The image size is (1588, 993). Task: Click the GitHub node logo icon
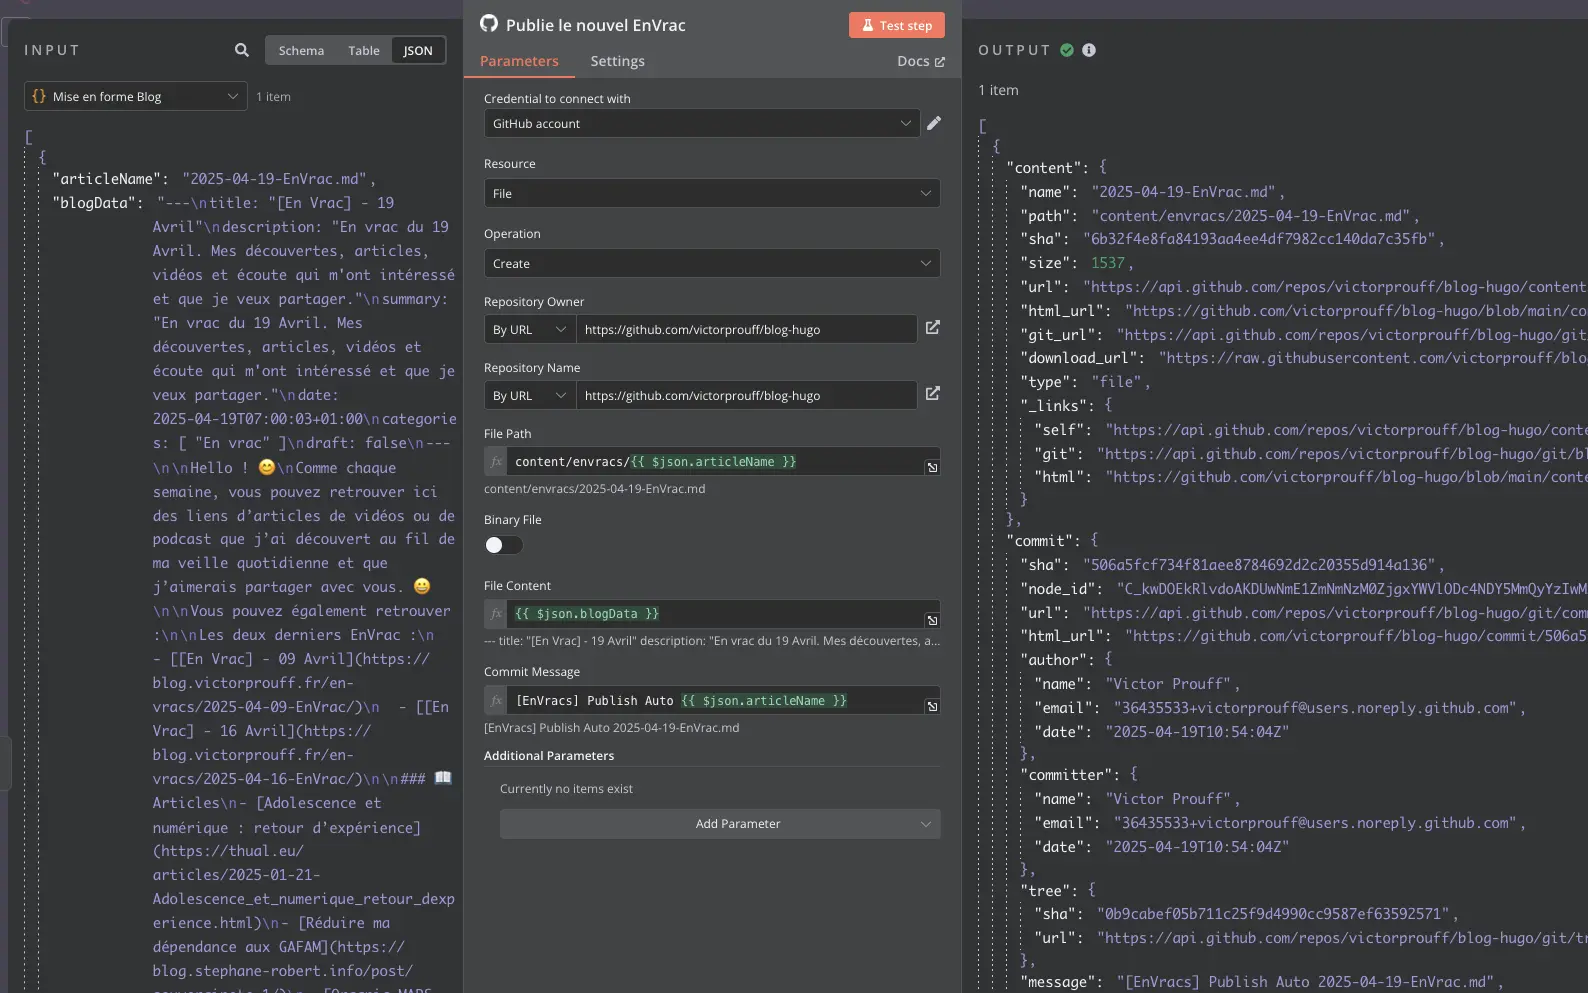click(x=488, y=24)
